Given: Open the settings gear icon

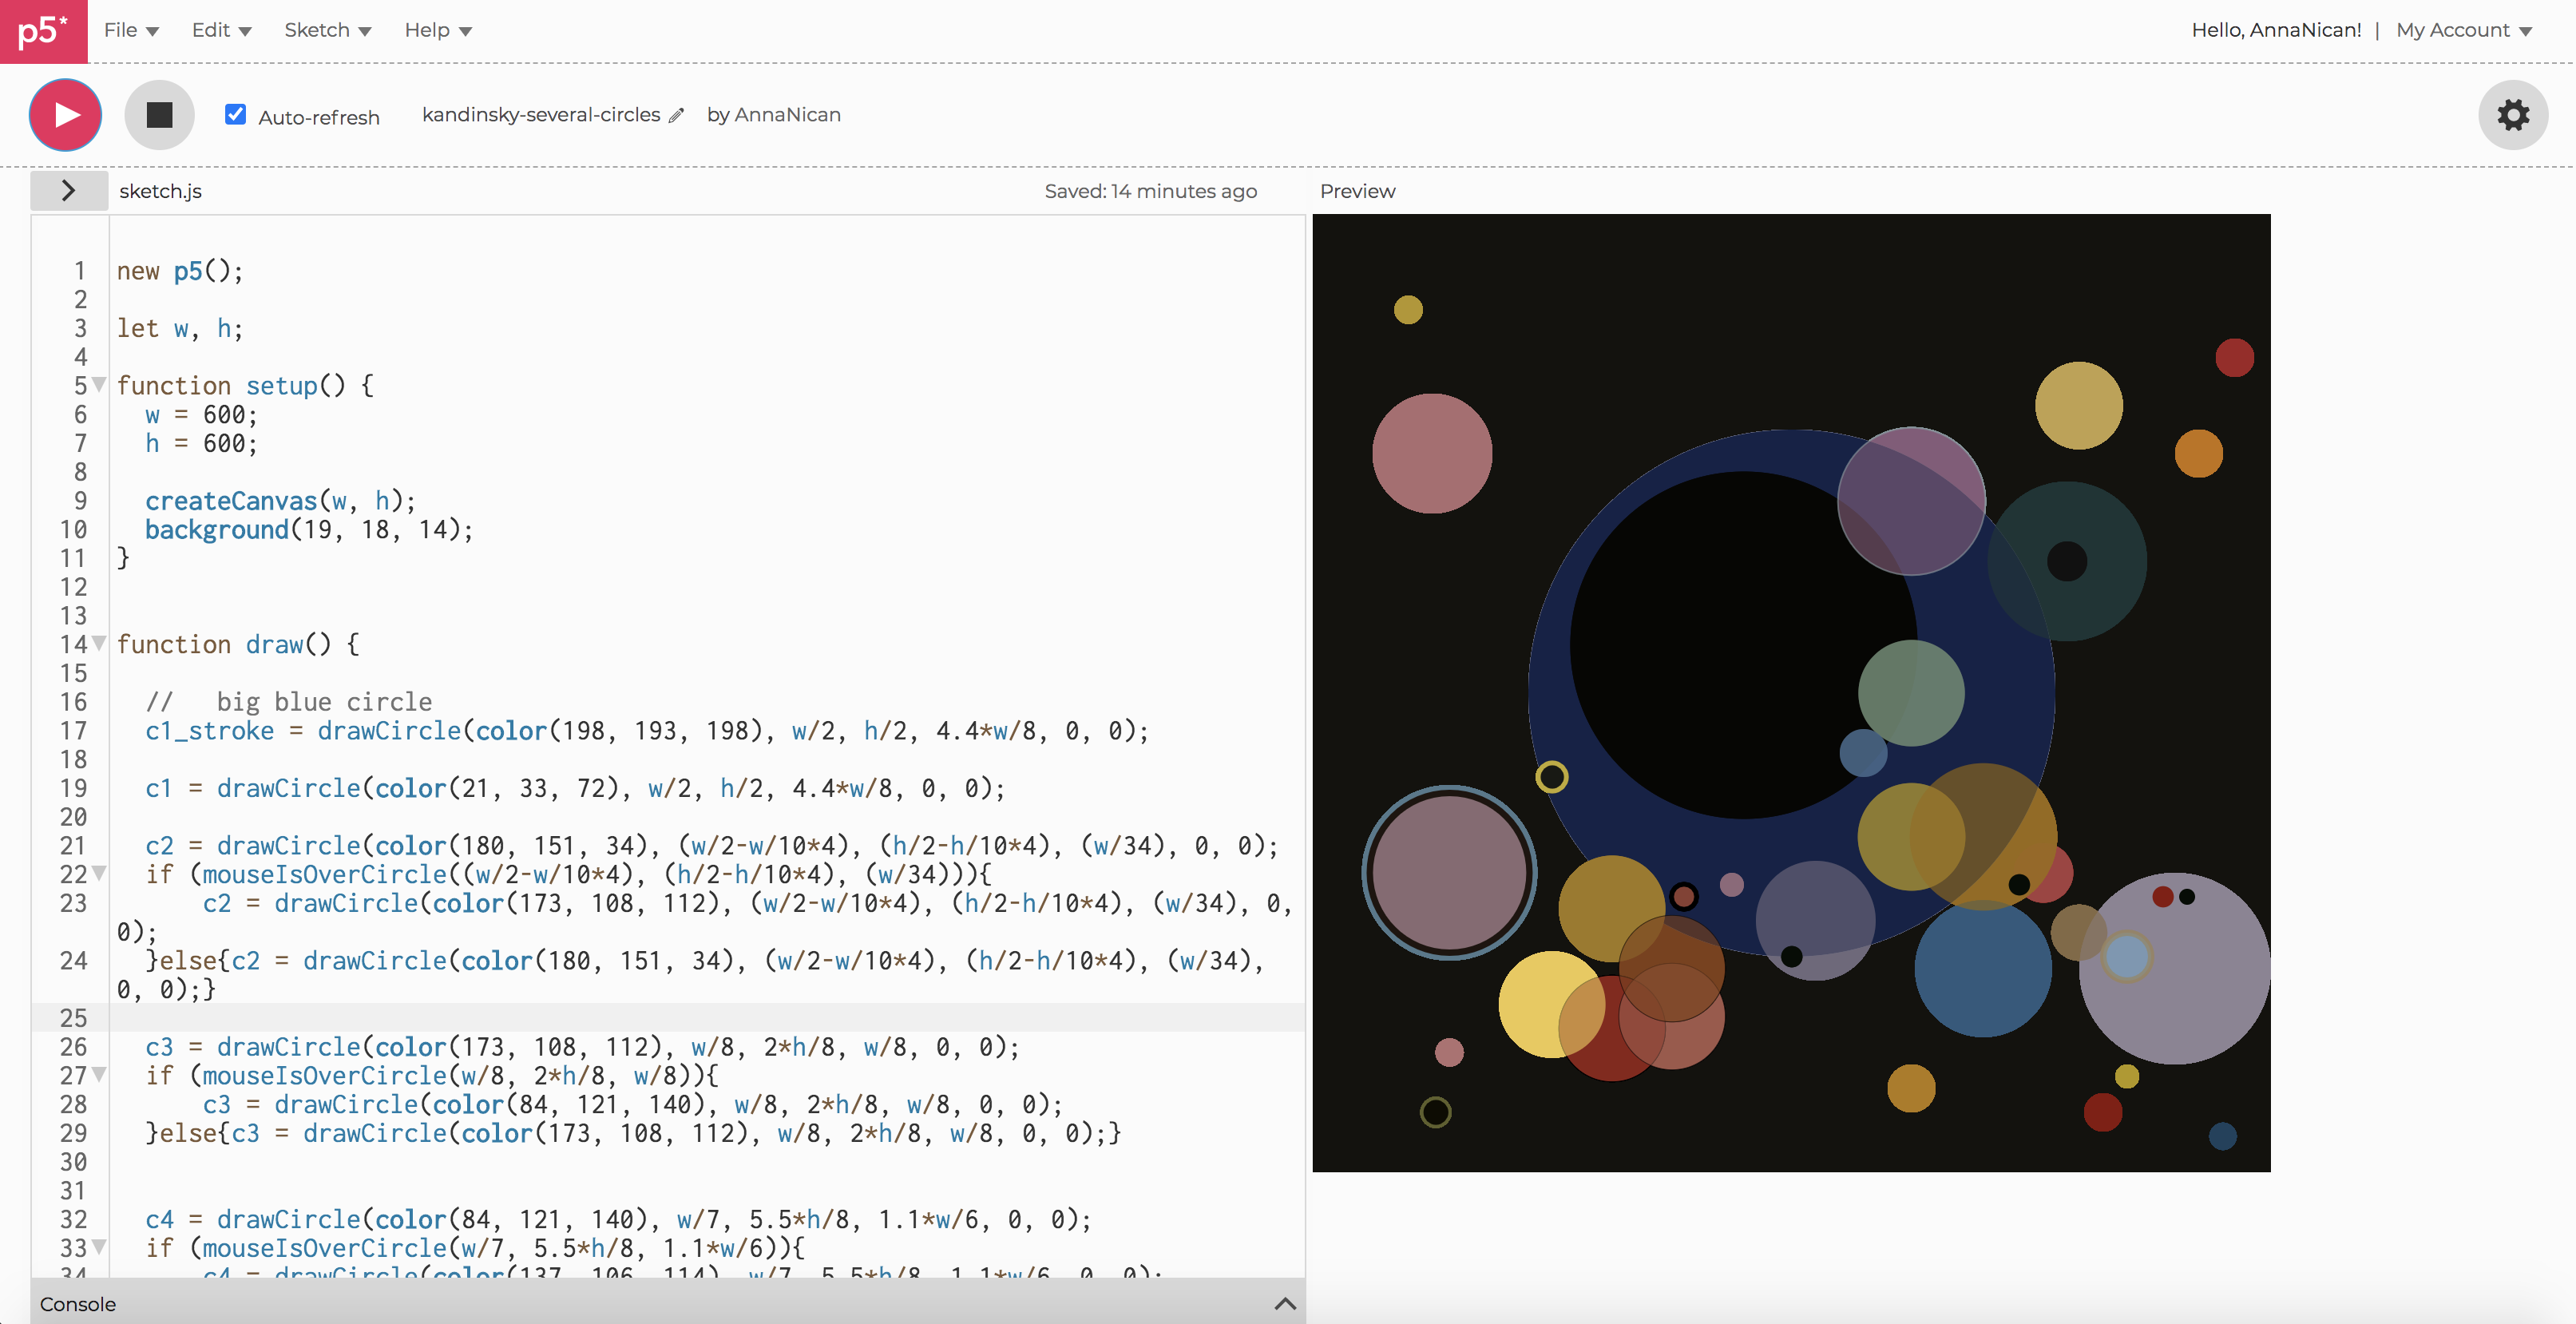Looking at the screenshot, I should (x=2512, y=115).
